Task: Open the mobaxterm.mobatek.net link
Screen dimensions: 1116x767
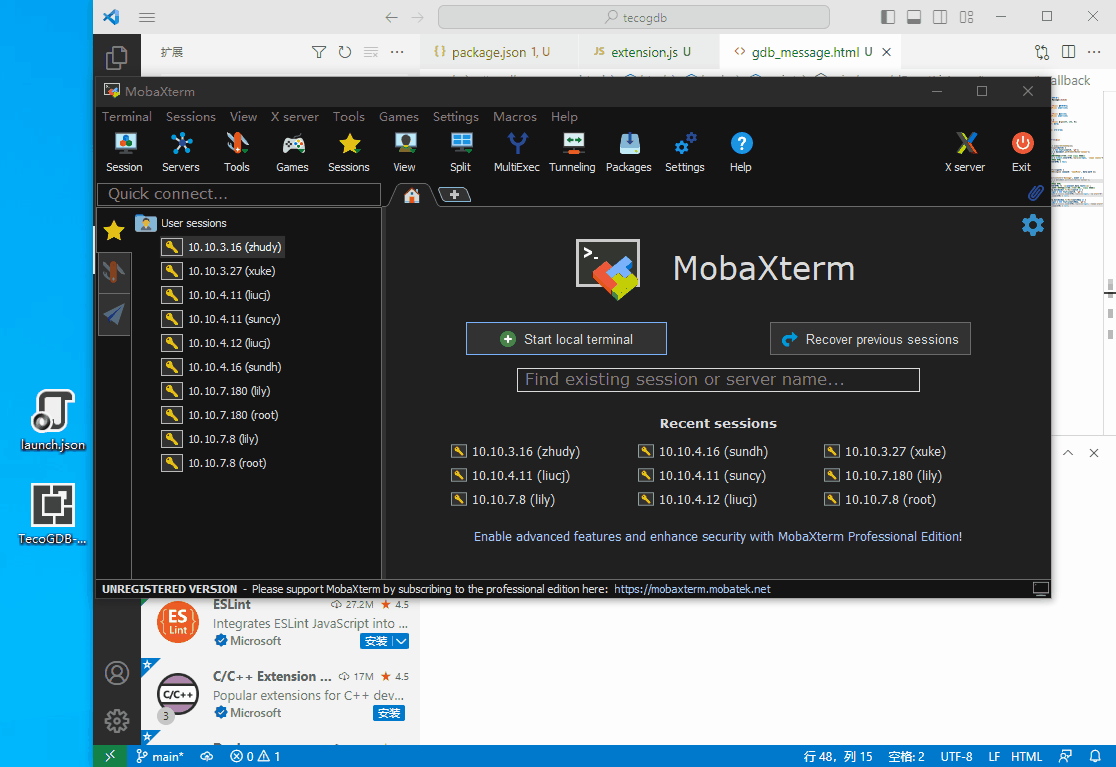Action: point(693,589)
